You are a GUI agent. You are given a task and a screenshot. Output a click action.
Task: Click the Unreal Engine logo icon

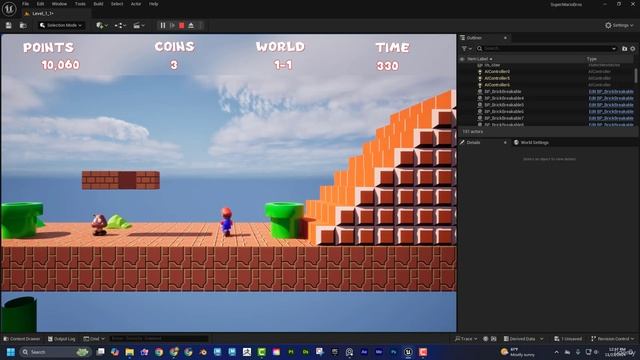point(9,8)
